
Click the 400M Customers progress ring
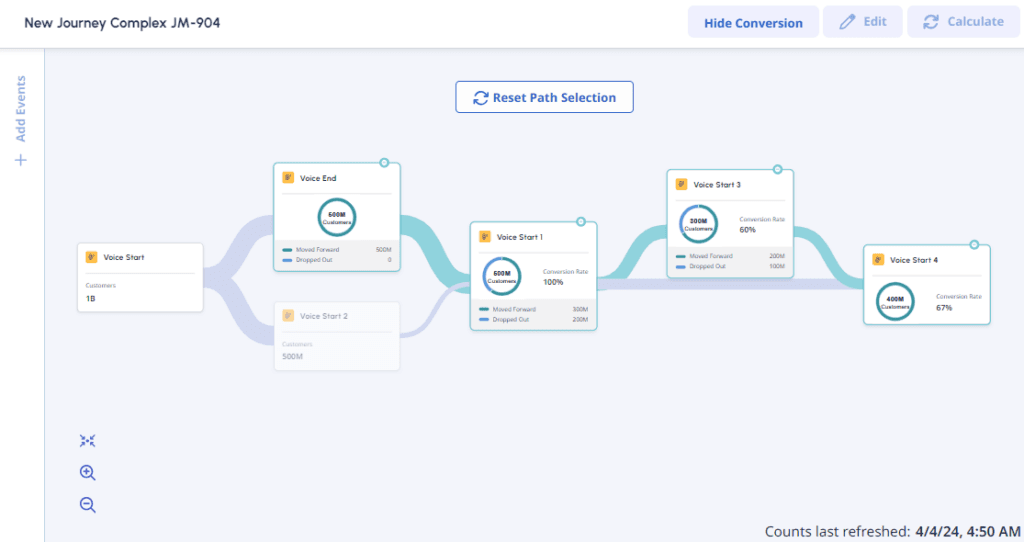click(895, 302)
